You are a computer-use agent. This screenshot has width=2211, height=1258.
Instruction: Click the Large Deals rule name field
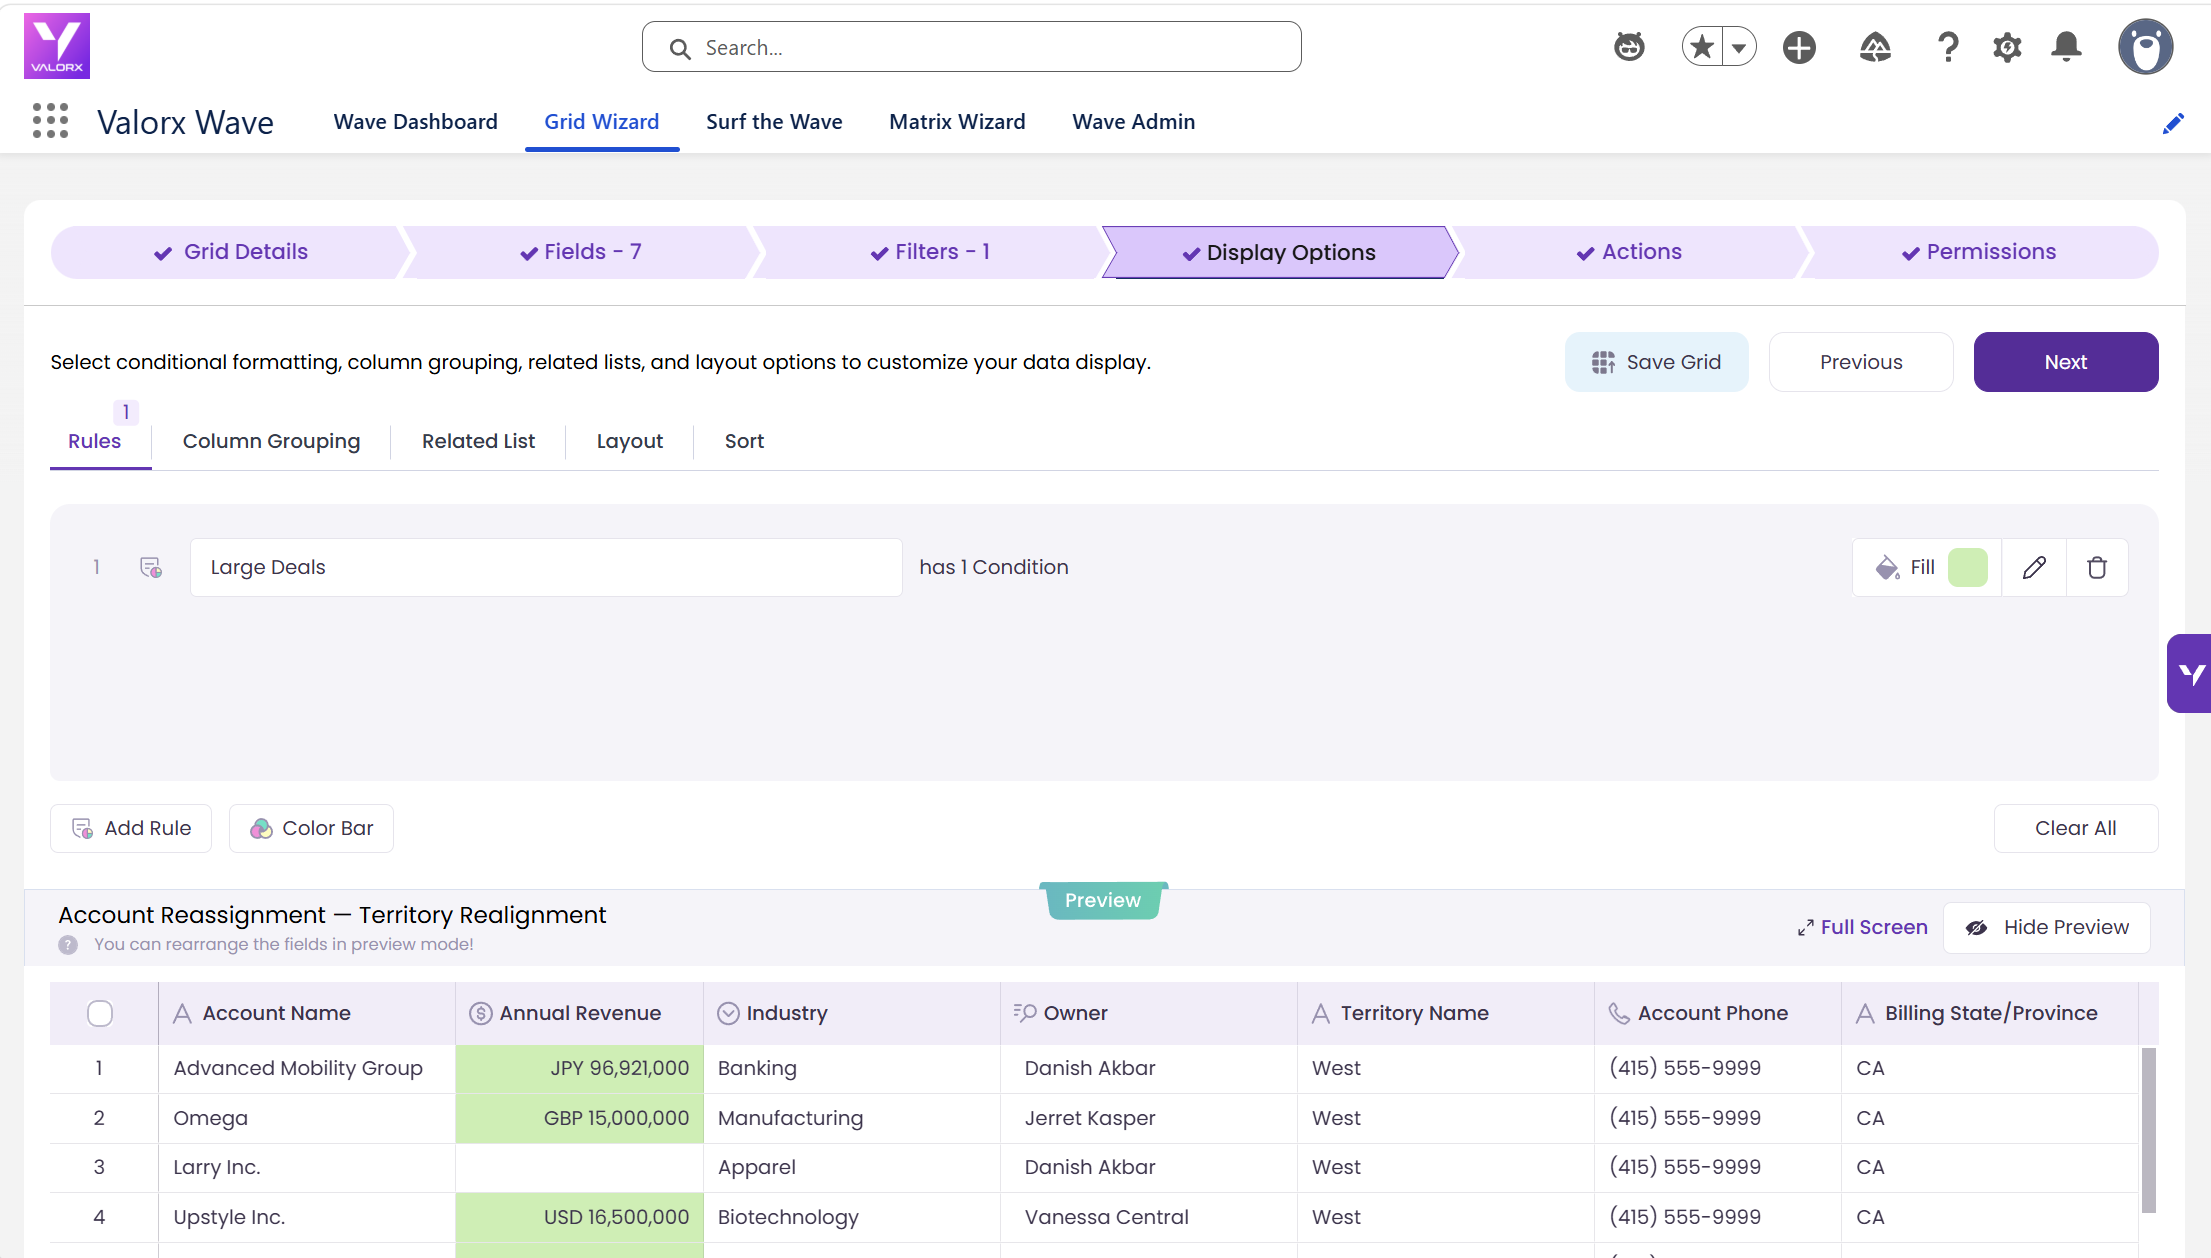546,568
